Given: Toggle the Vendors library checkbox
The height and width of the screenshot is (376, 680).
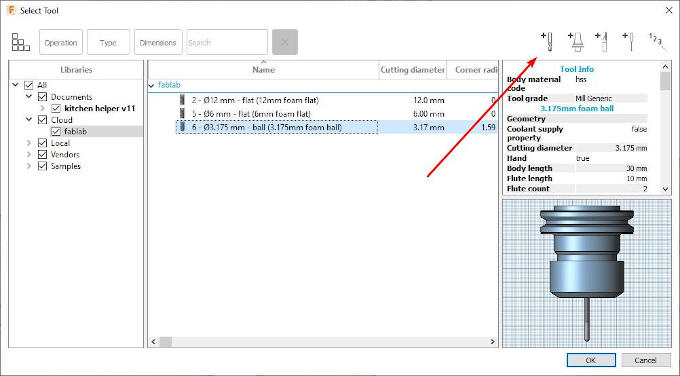Looking at the screenshot, I should click(x=42, y=154).
